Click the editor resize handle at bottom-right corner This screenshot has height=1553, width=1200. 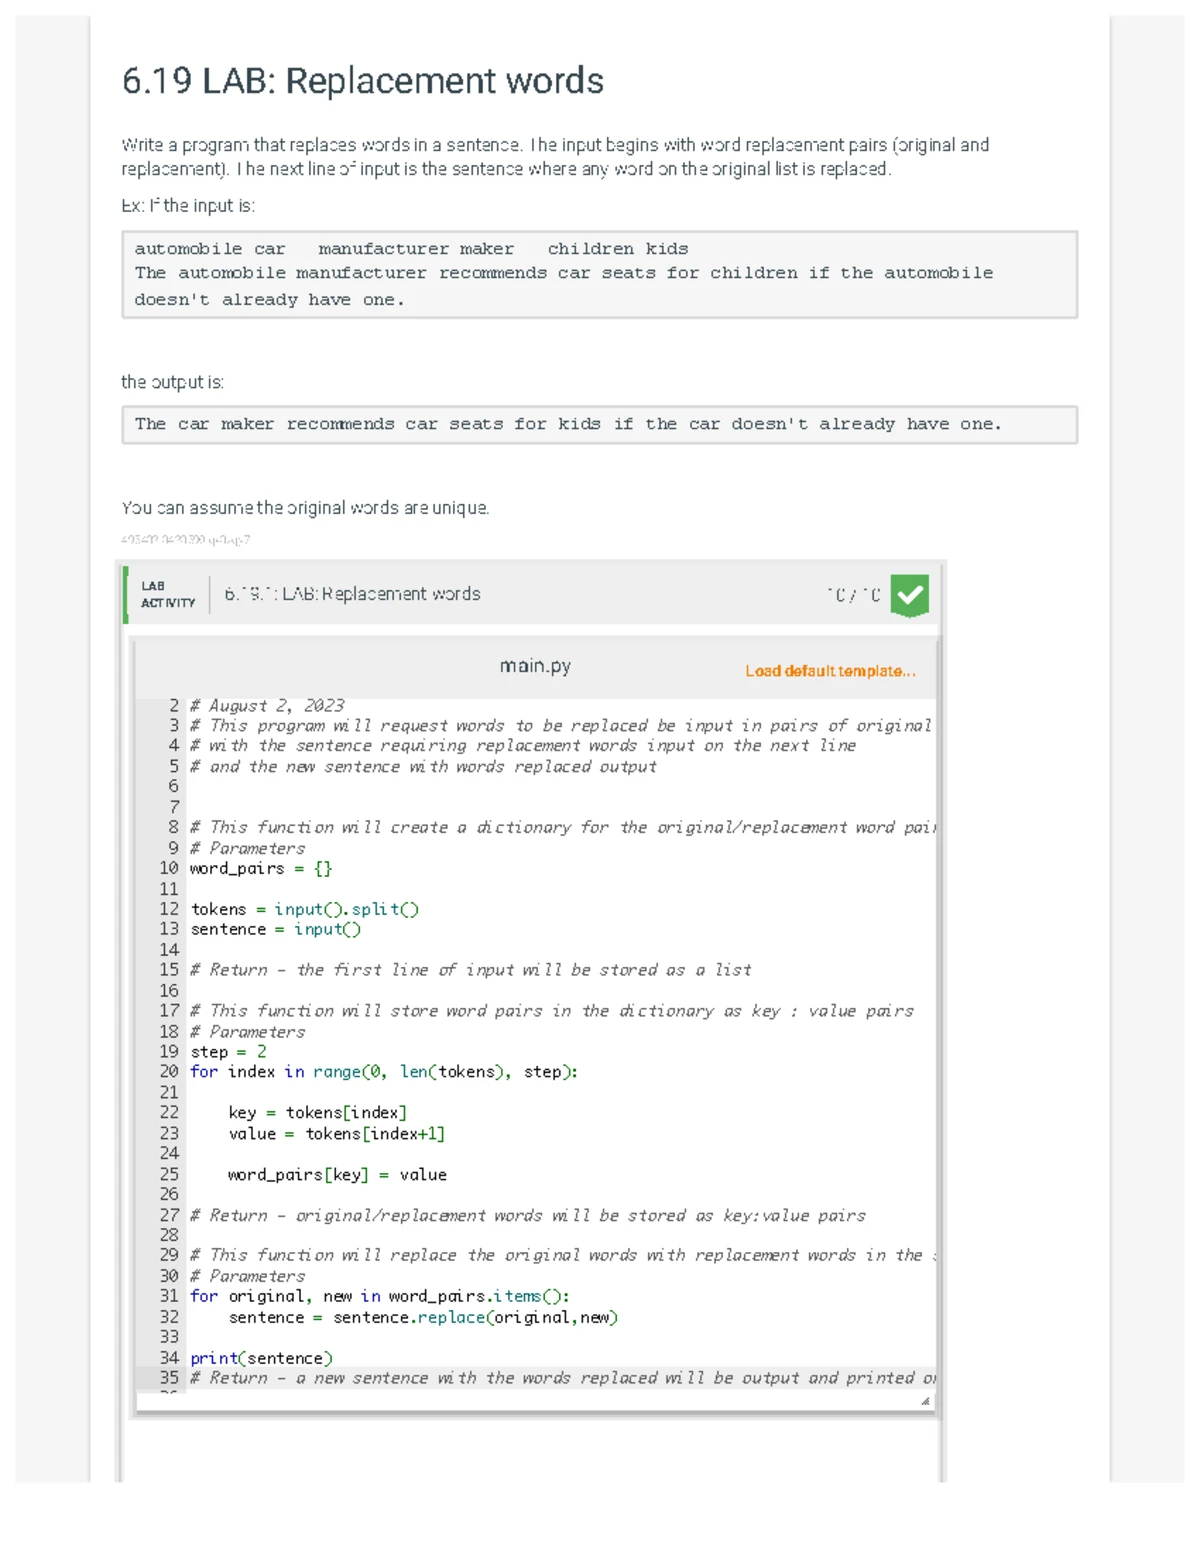pos(925,1401)
